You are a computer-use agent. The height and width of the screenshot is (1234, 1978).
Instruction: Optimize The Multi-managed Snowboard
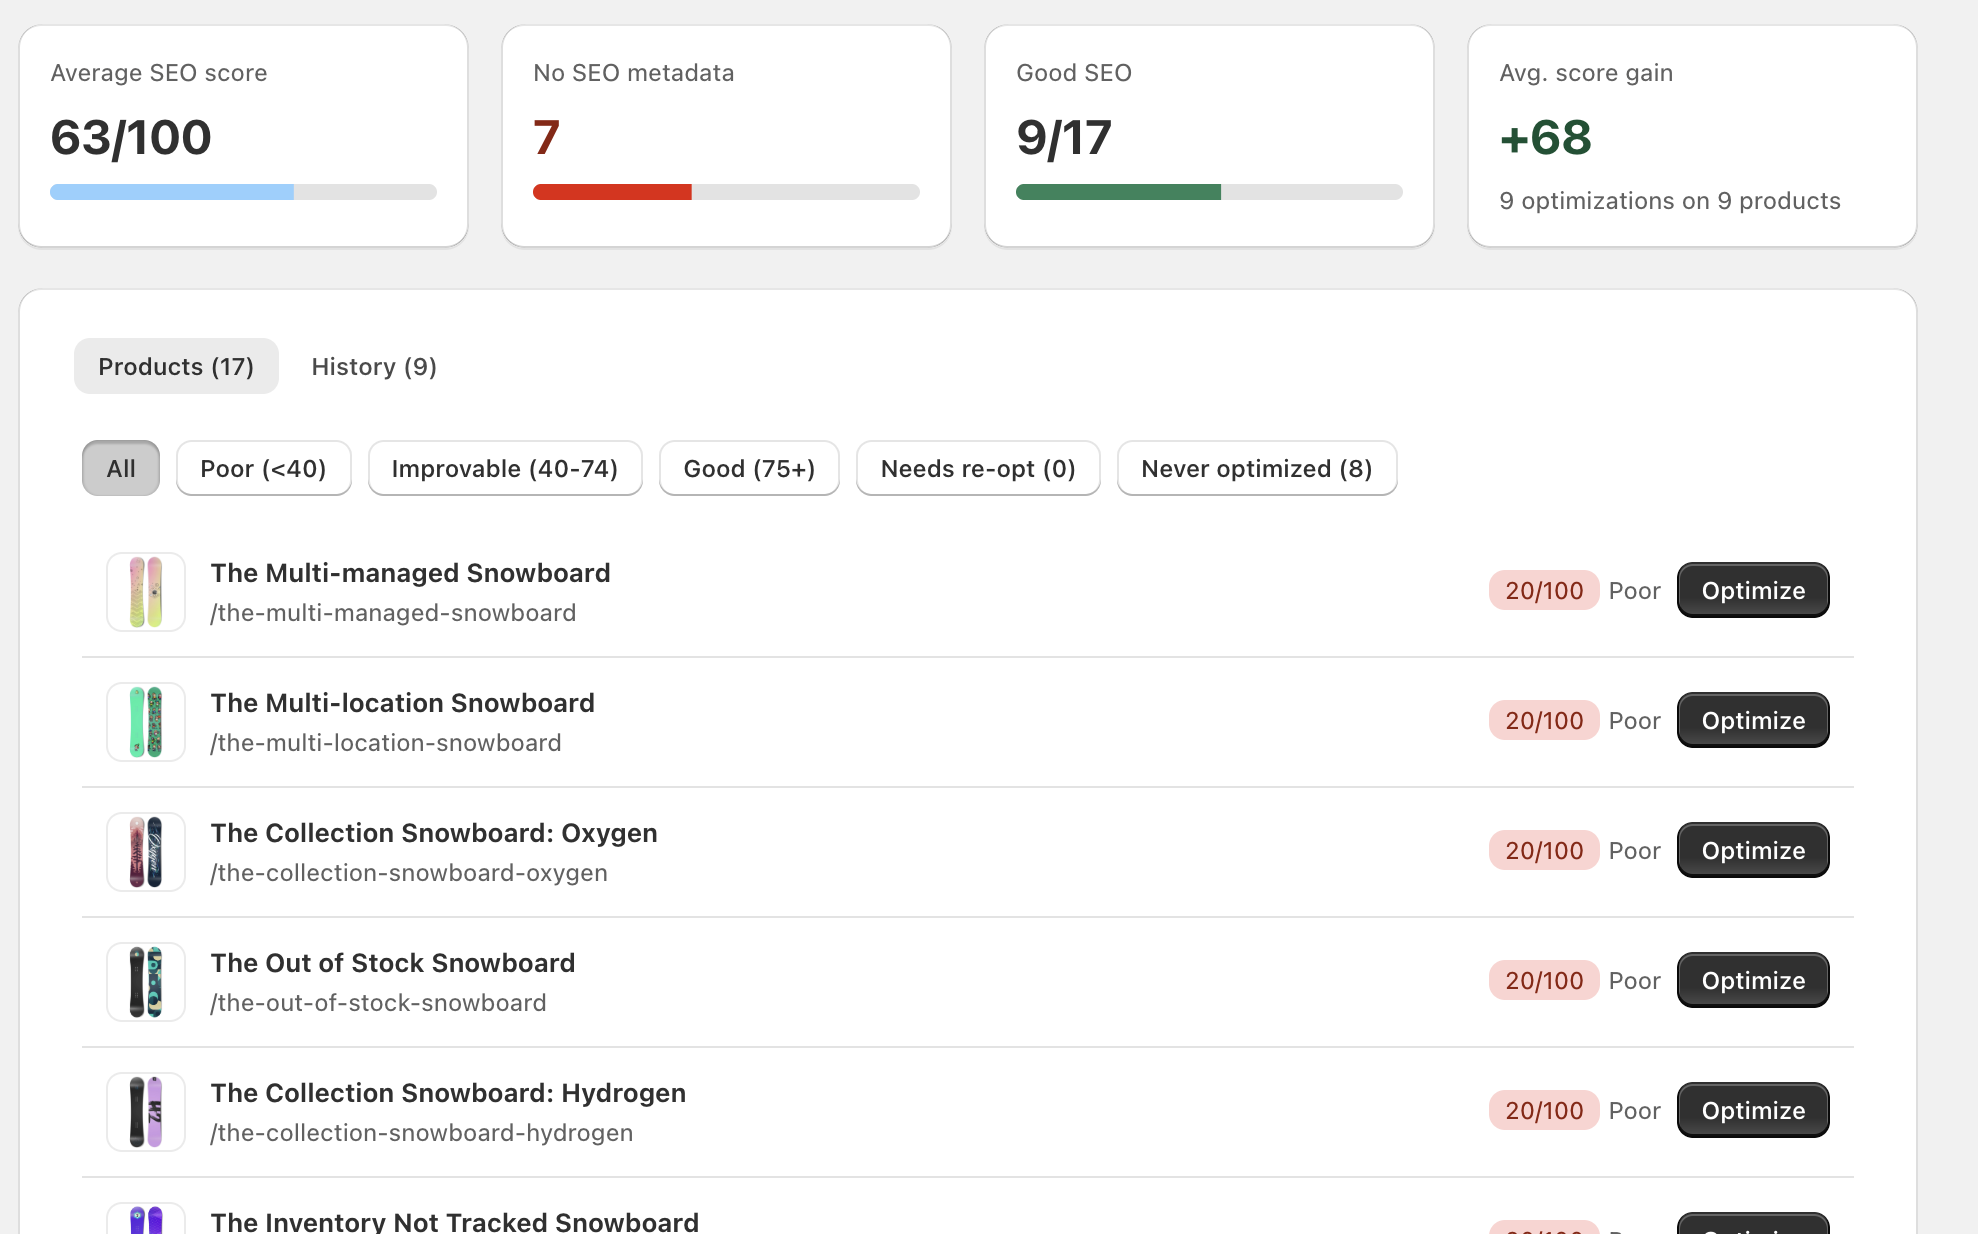coord(1753,590)
